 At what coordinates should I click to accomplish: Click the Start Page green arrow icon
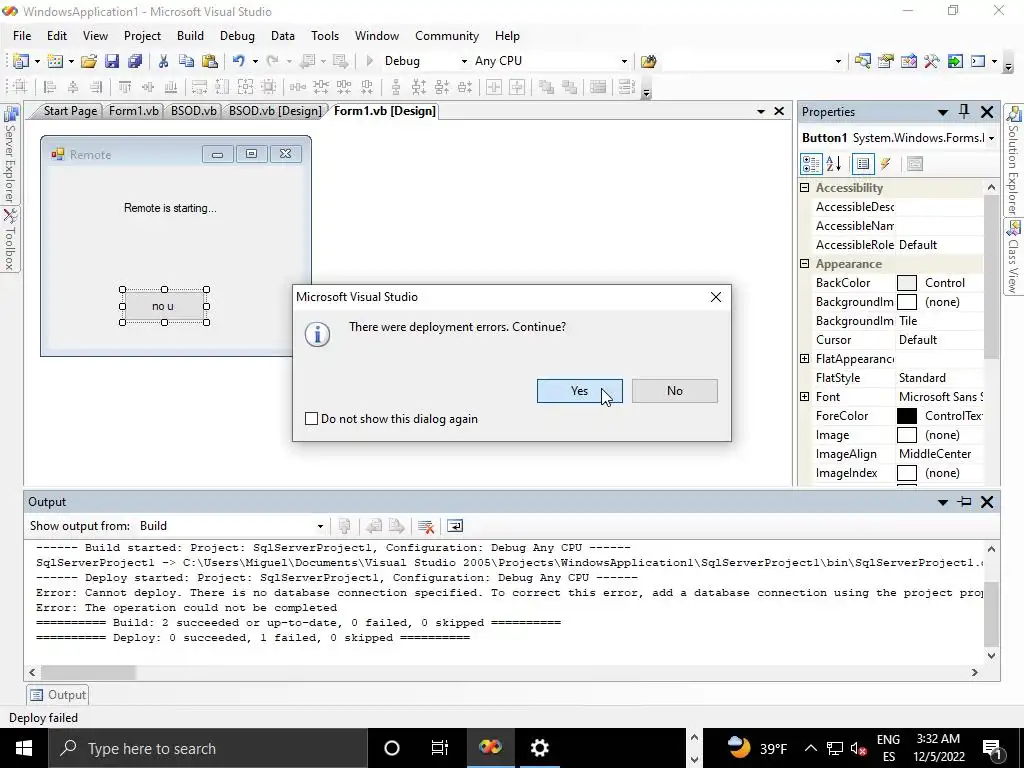pyautogui.click(x=955, y=61)
